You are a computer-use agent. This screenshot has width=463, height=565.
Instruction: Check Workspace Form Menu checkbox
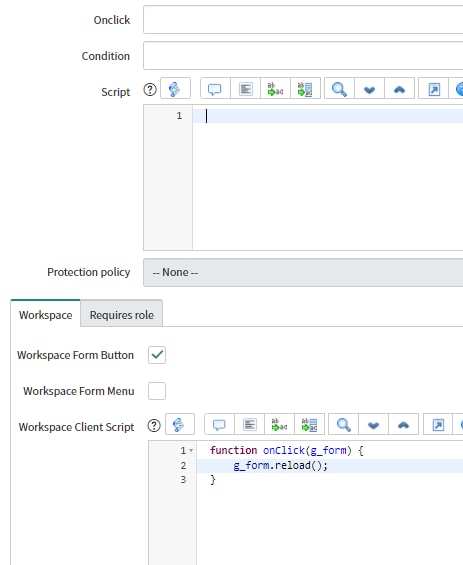tap(157, 391)
